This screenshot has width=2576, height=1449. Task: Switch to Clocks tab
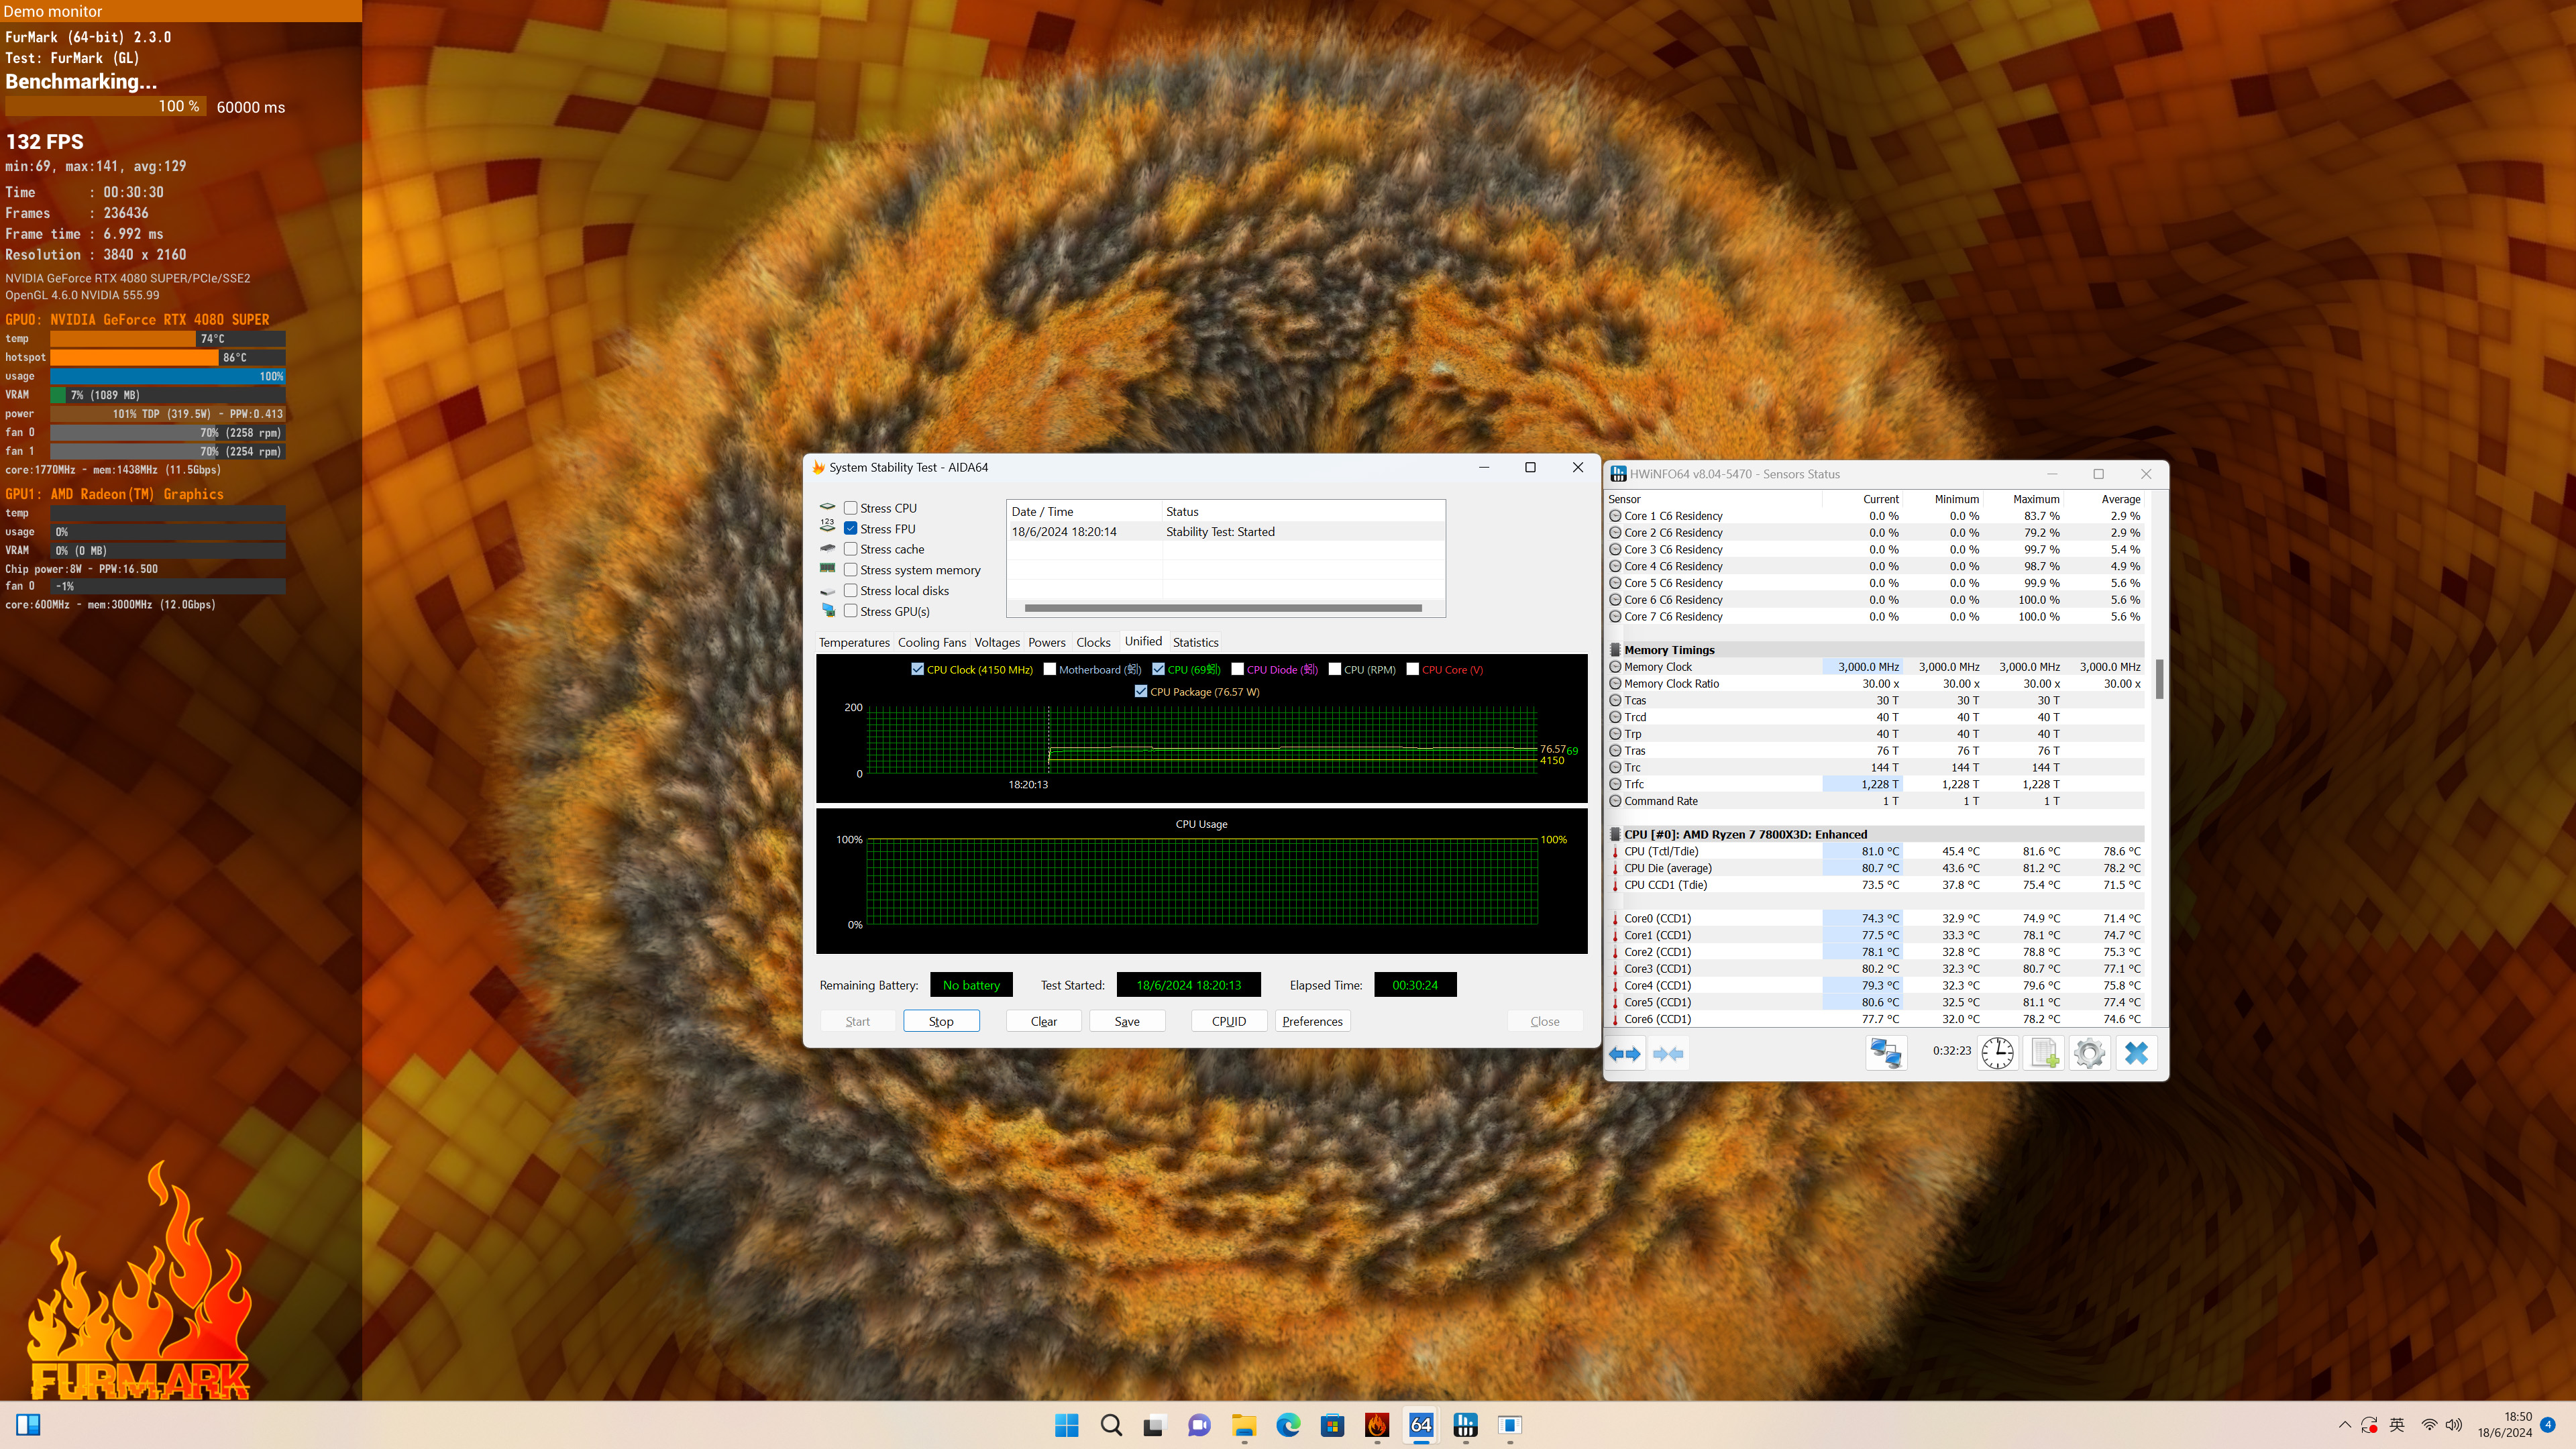click(x=1093, y=642)
